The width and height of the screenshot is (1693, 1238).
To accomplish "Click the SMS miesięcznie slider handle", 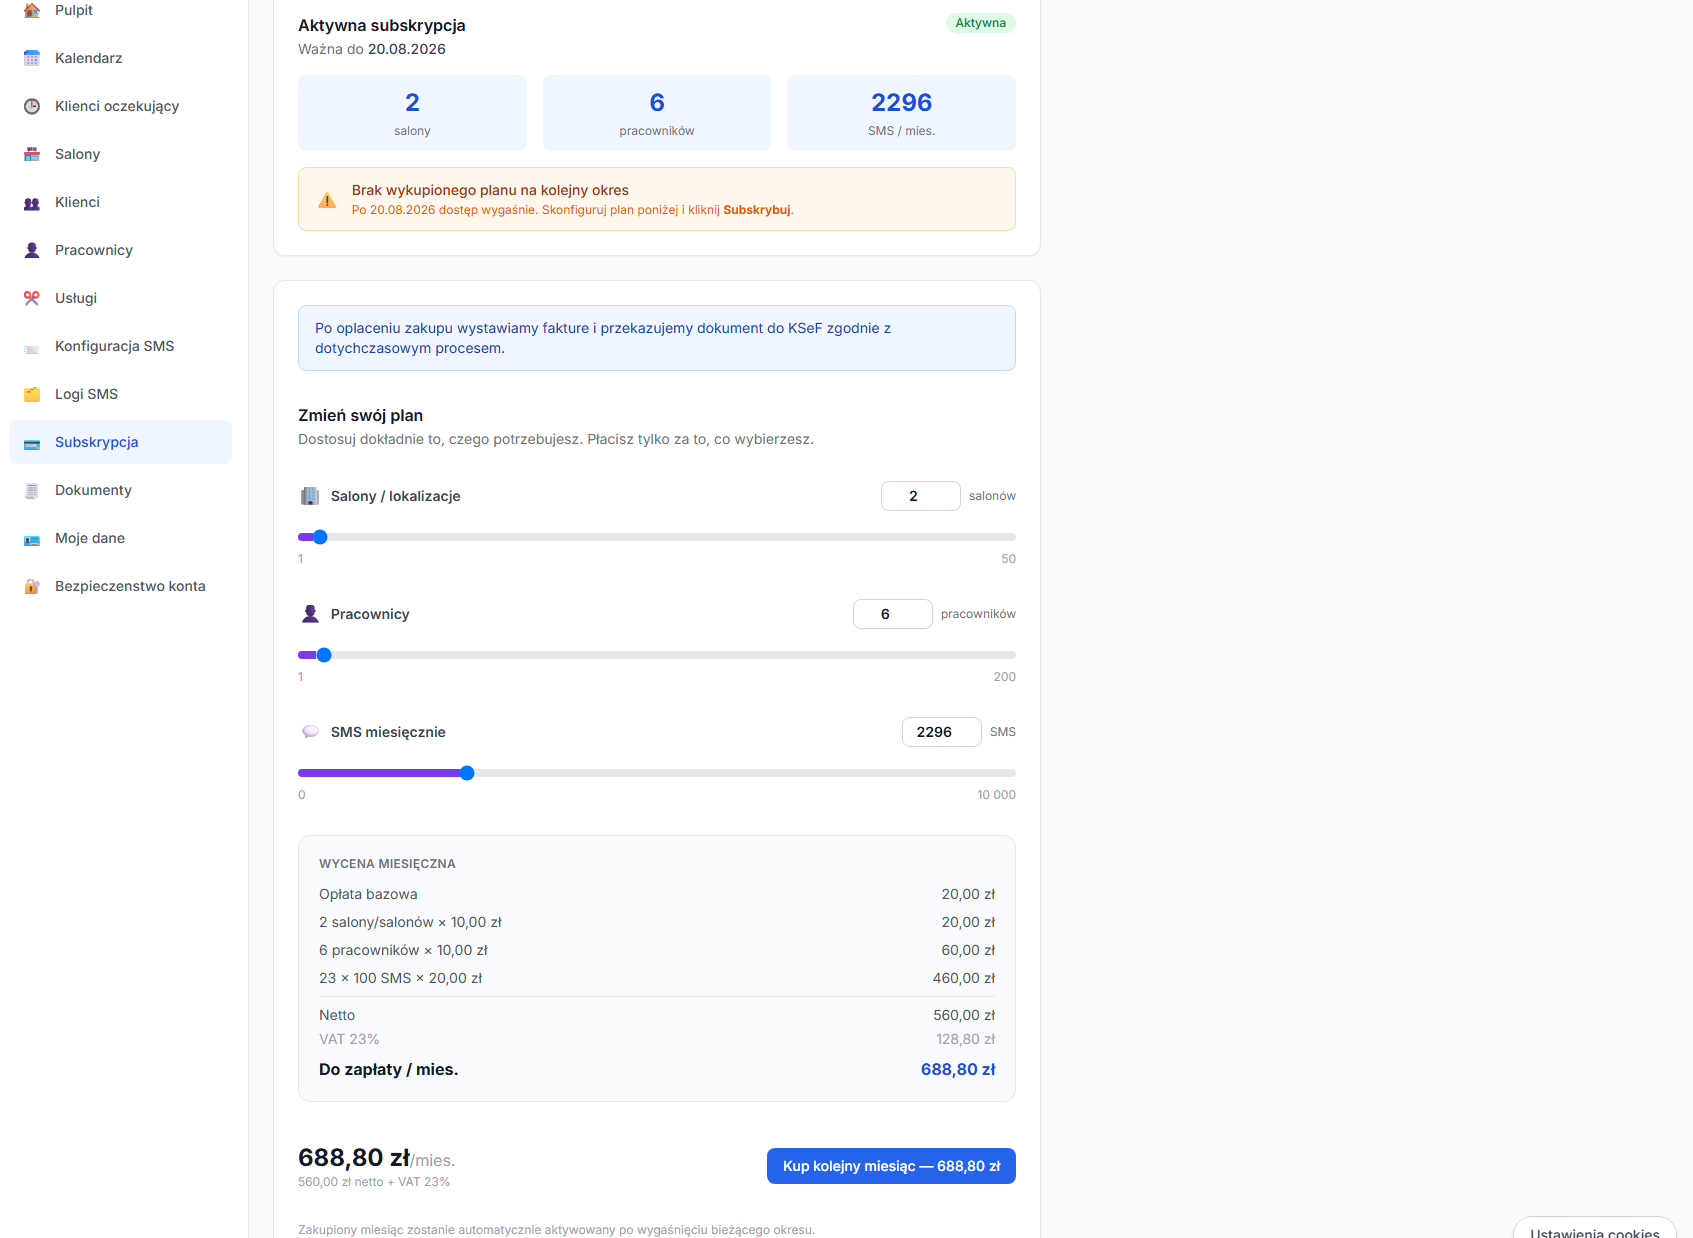I will click(x=467, y=773).
